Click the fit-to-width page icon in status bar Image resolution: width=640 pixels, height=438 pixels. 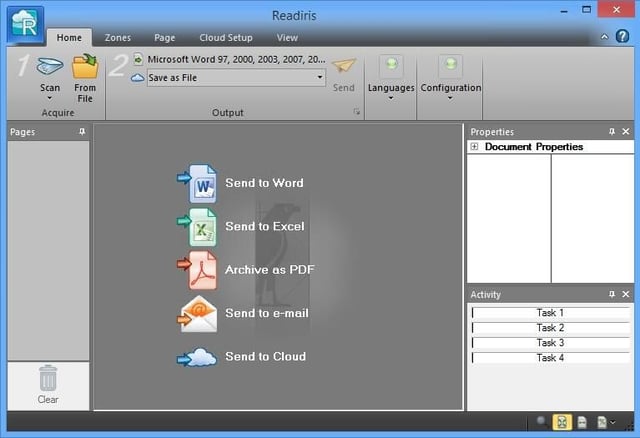coord(582,422)
